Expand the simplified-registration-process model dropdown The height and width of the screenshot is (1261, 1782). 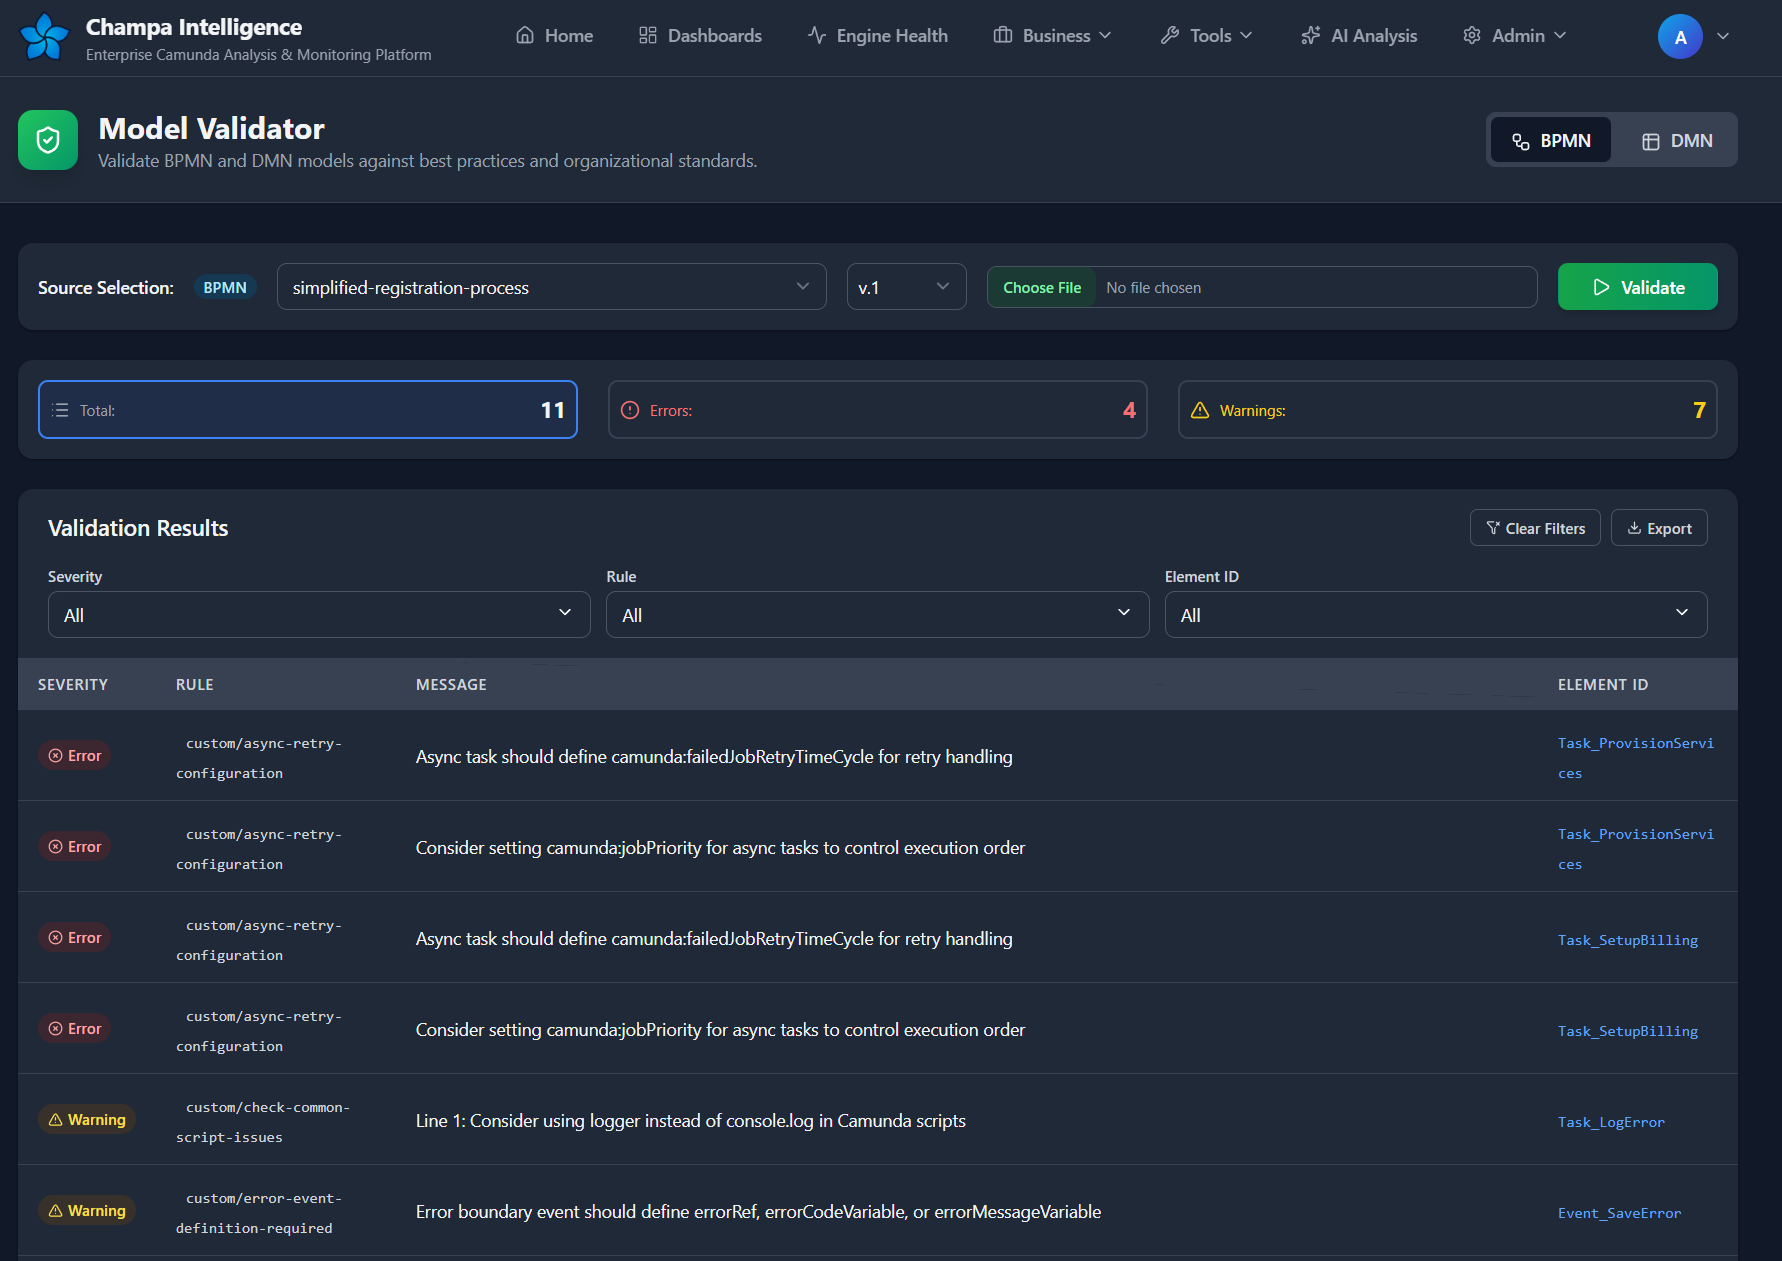point(551,288)
